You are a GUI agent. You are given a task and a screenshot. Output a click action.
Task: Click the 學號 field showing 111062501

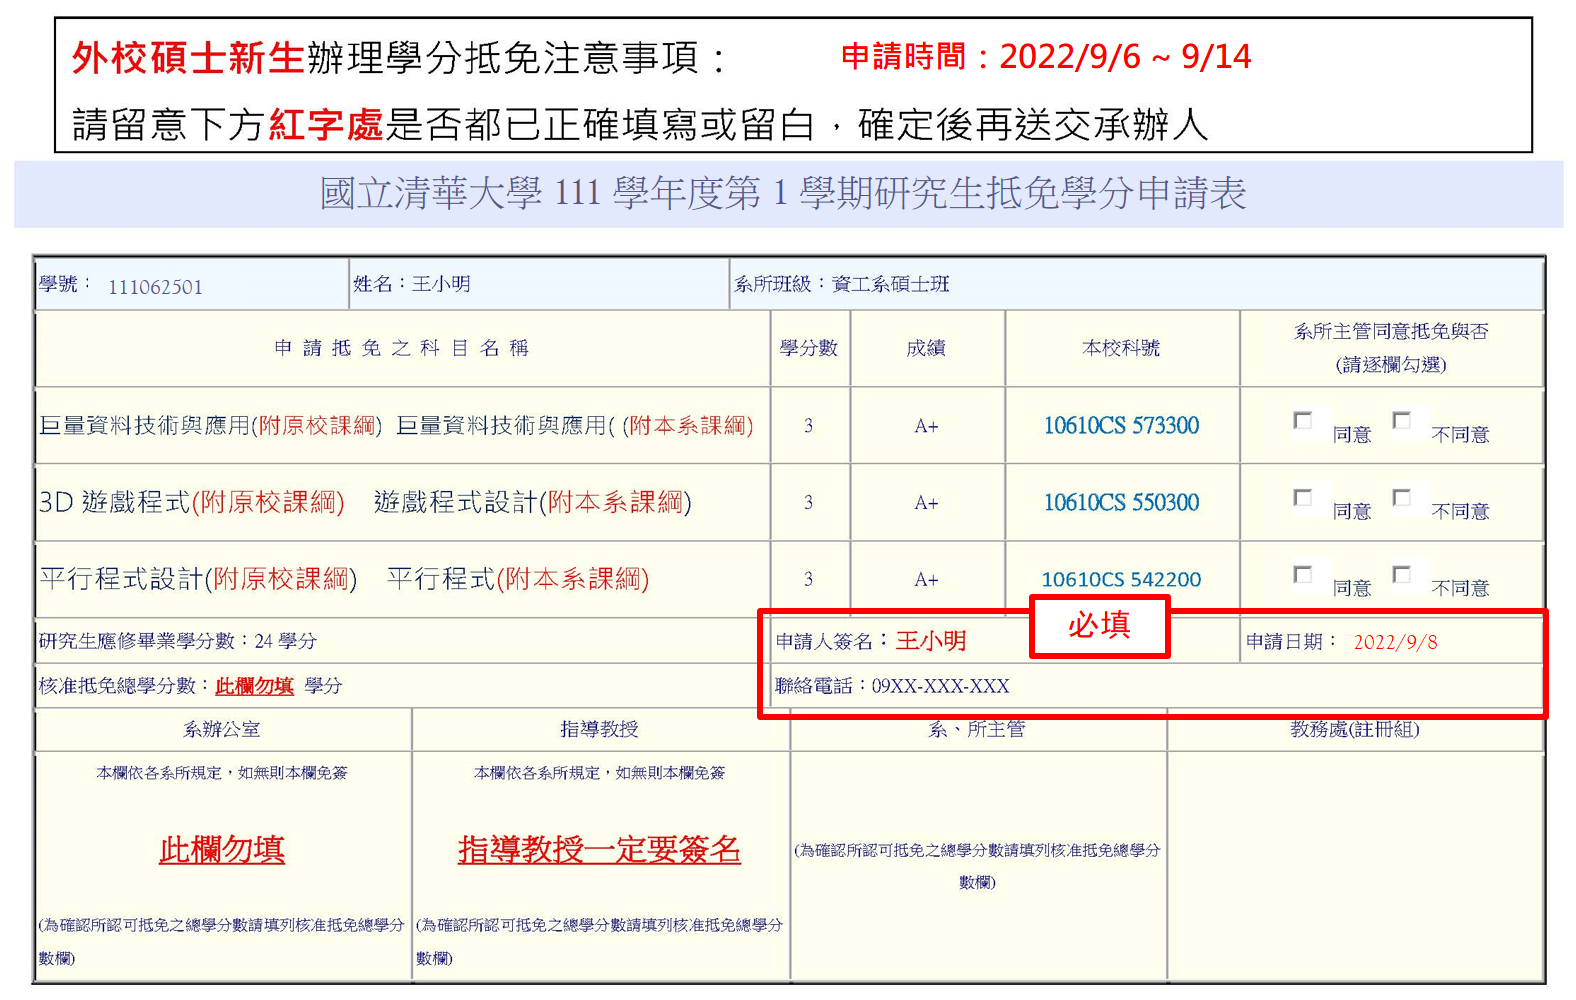click(155, 288)
